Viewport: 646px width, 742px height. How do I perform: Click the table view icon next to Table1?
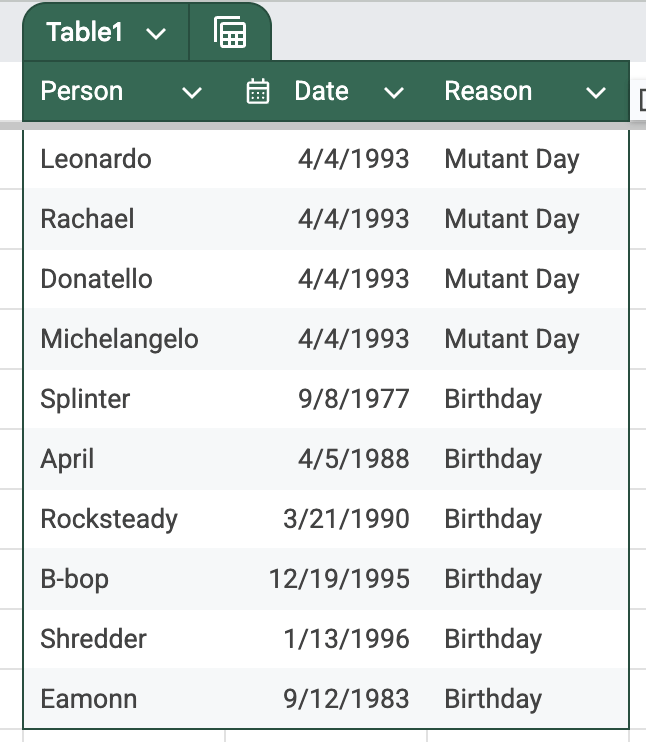(230, 33)
